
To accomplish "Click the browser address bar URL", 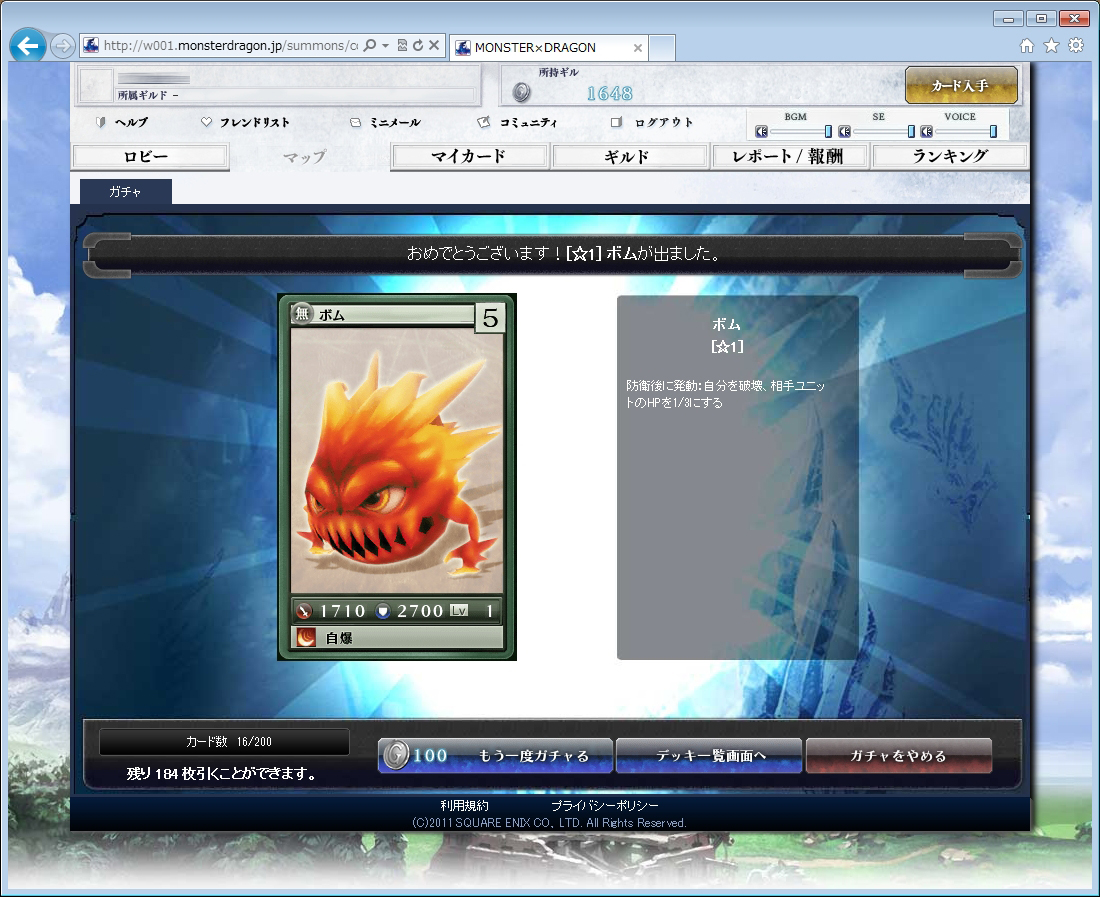I will click(231, 46).
